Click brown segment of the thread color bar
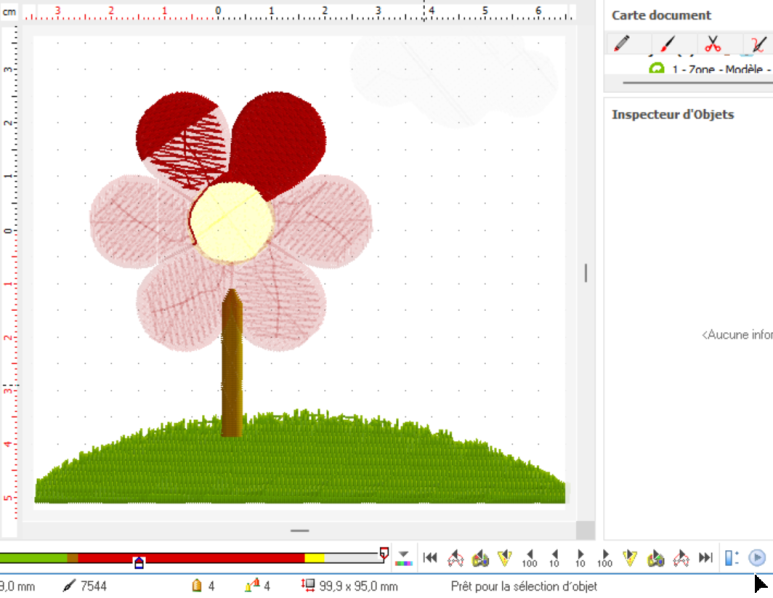 [x=72, y=558]
